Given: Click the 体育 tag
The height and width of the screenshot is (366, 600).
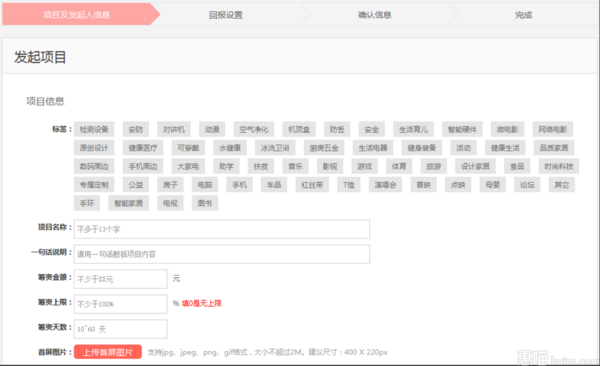Looking at the screenshot, I should pos(399,166).
